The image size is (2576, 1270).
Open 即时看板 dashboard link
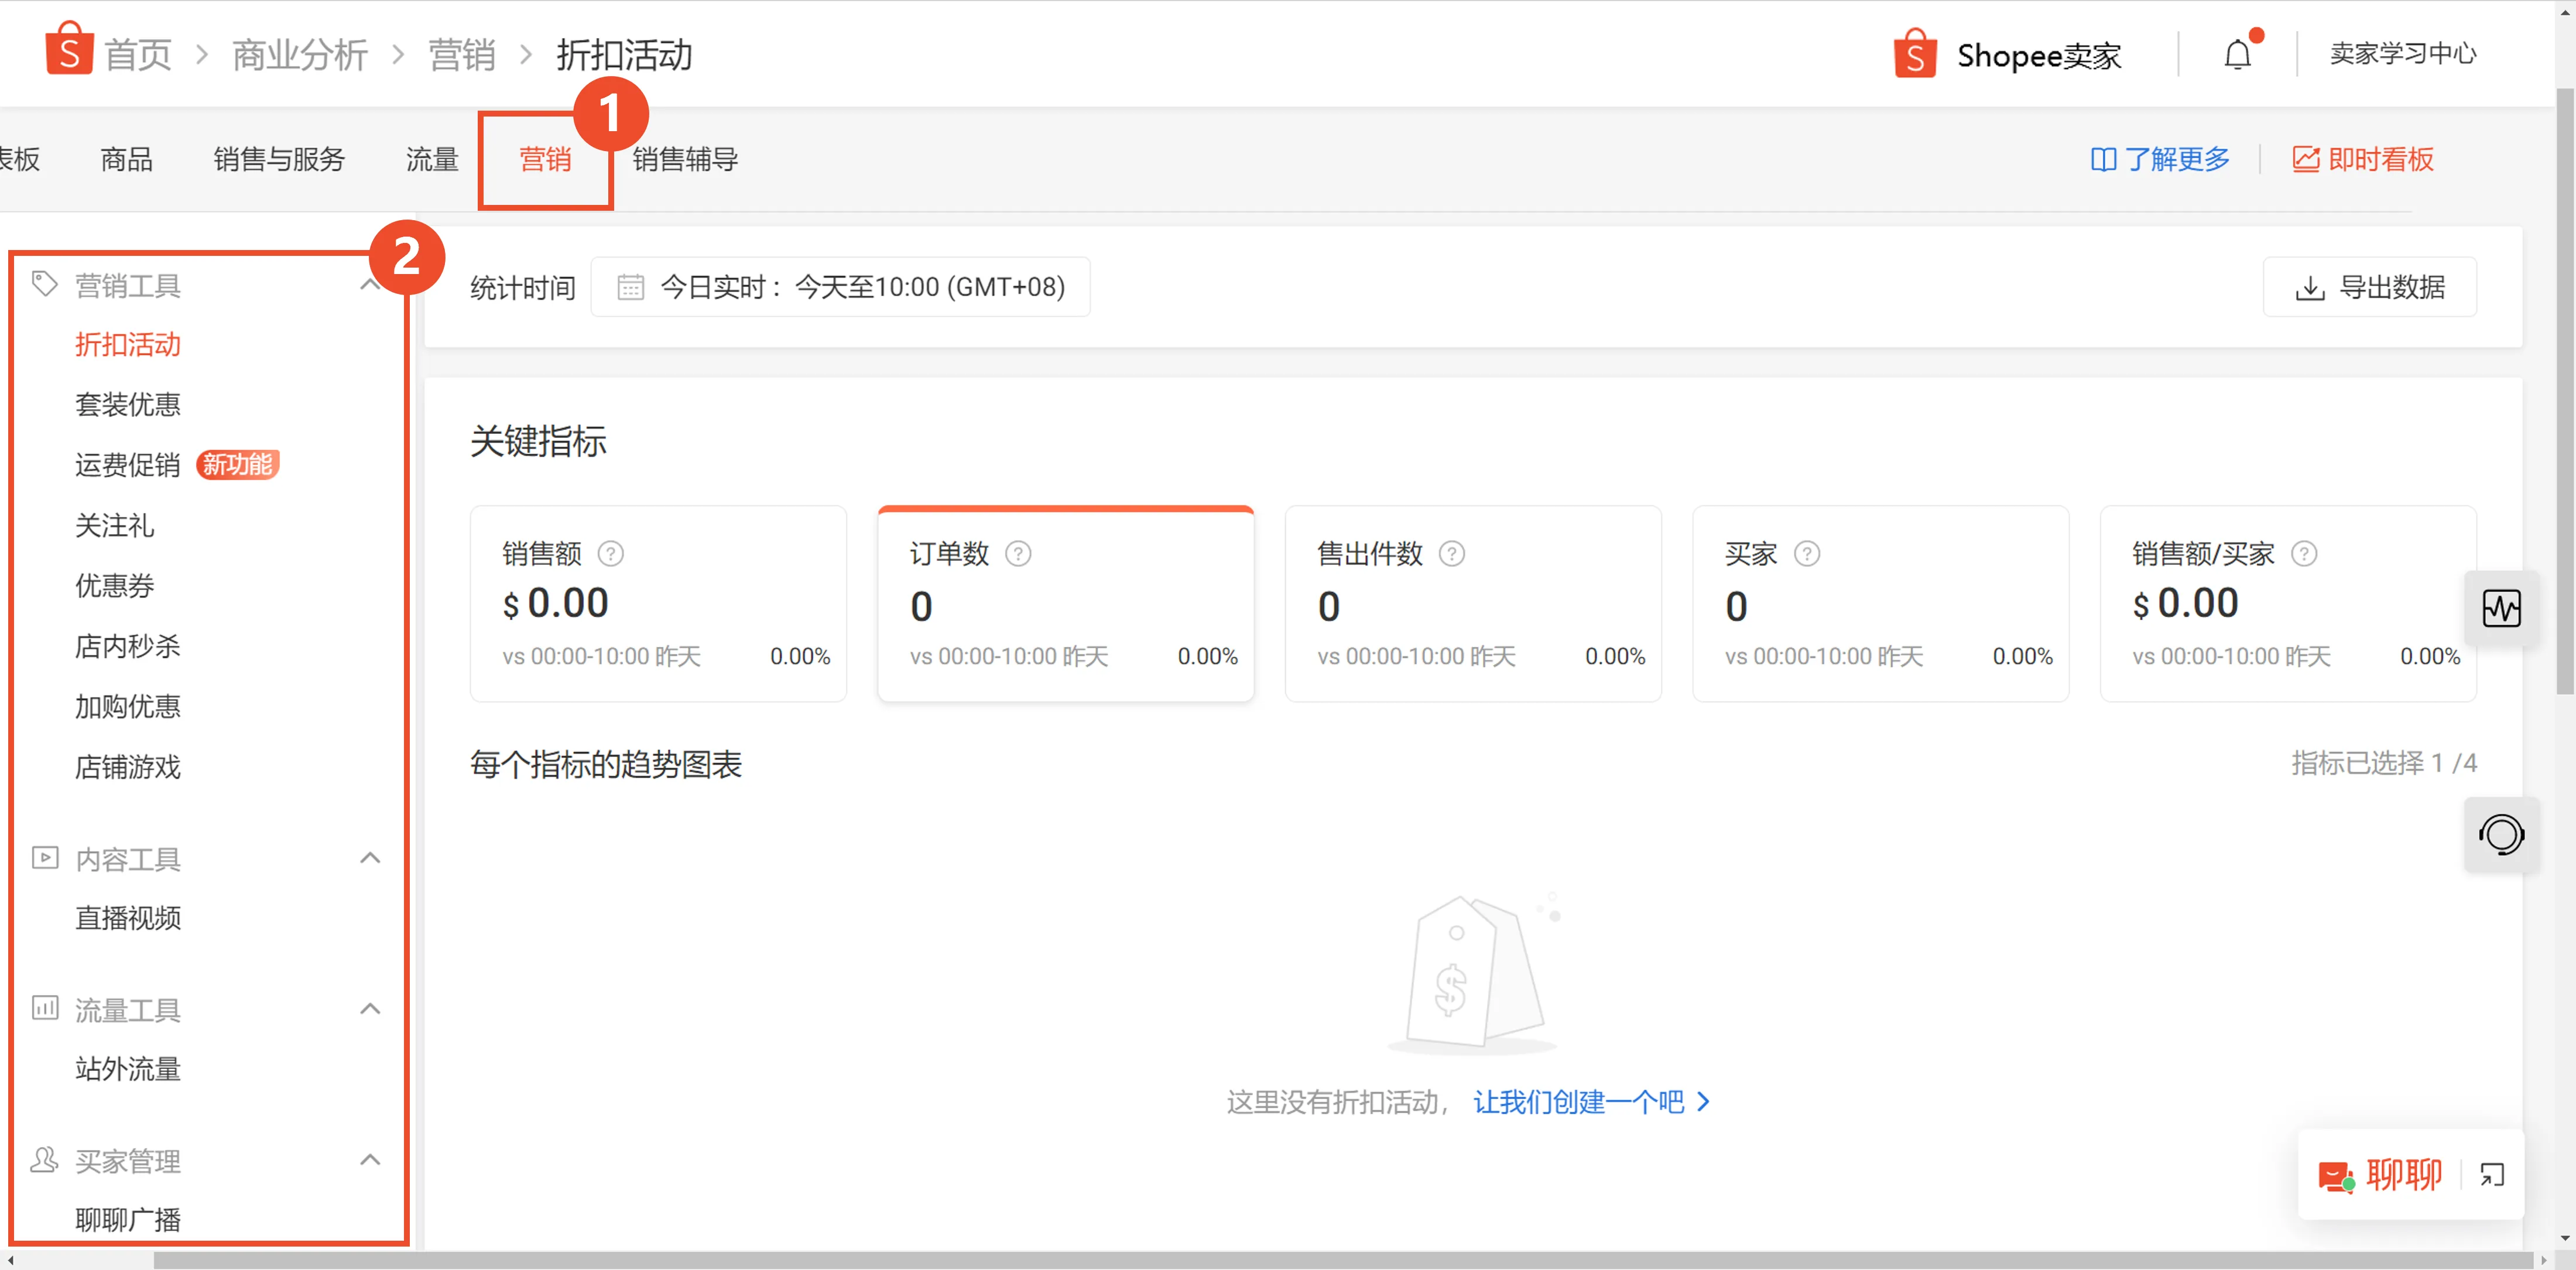click(2381, 159)
